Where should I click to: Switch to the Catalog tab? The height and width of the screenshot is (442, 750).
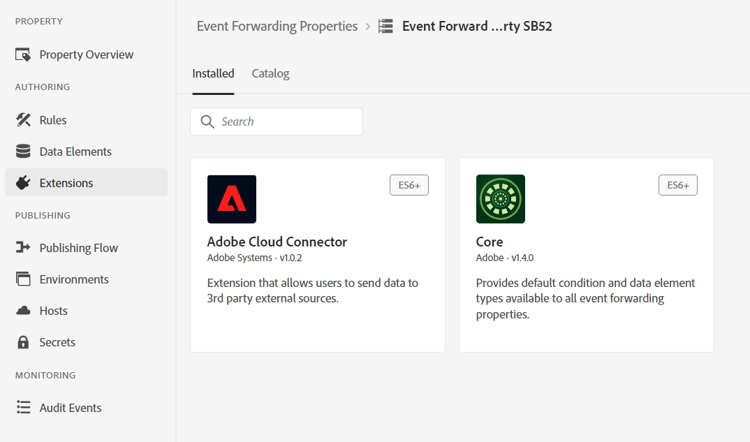[x=270, y=74]
